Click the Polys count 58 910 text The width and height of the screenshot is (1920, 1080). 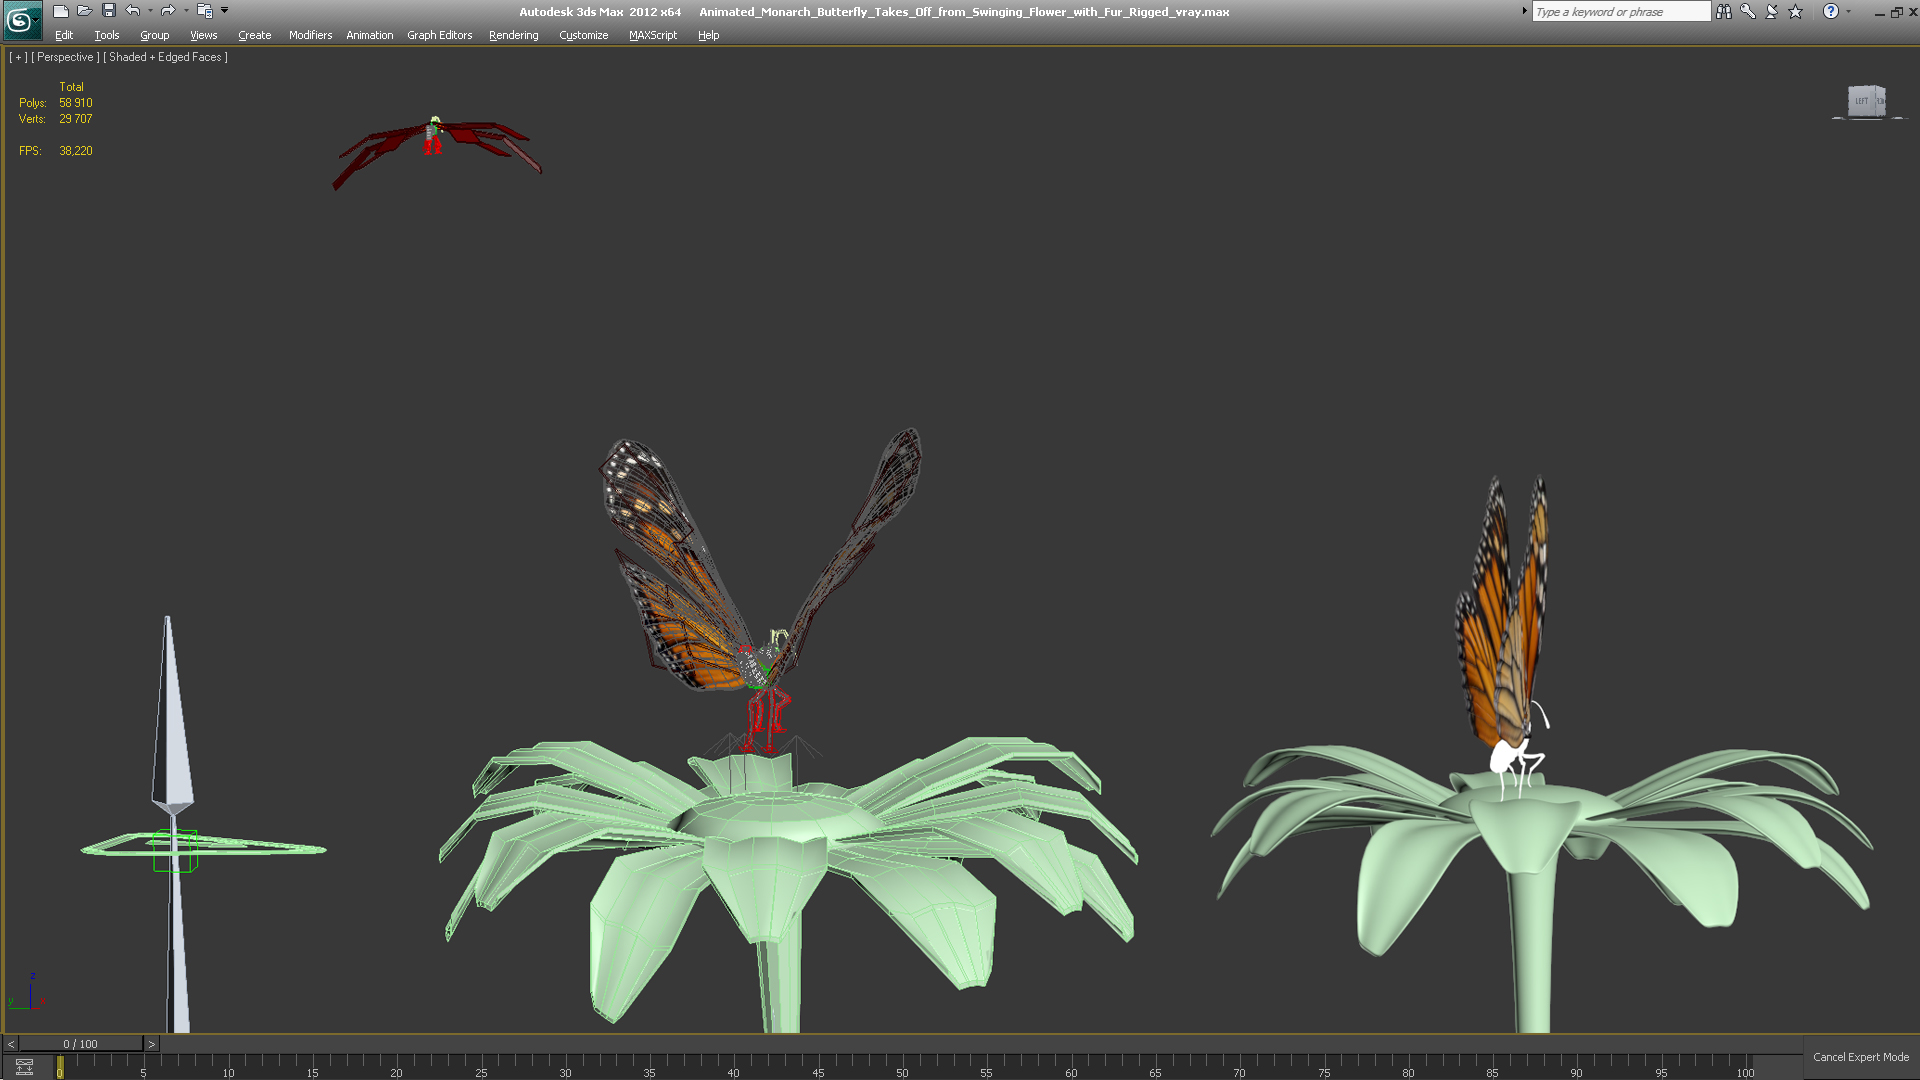(76, 103)
